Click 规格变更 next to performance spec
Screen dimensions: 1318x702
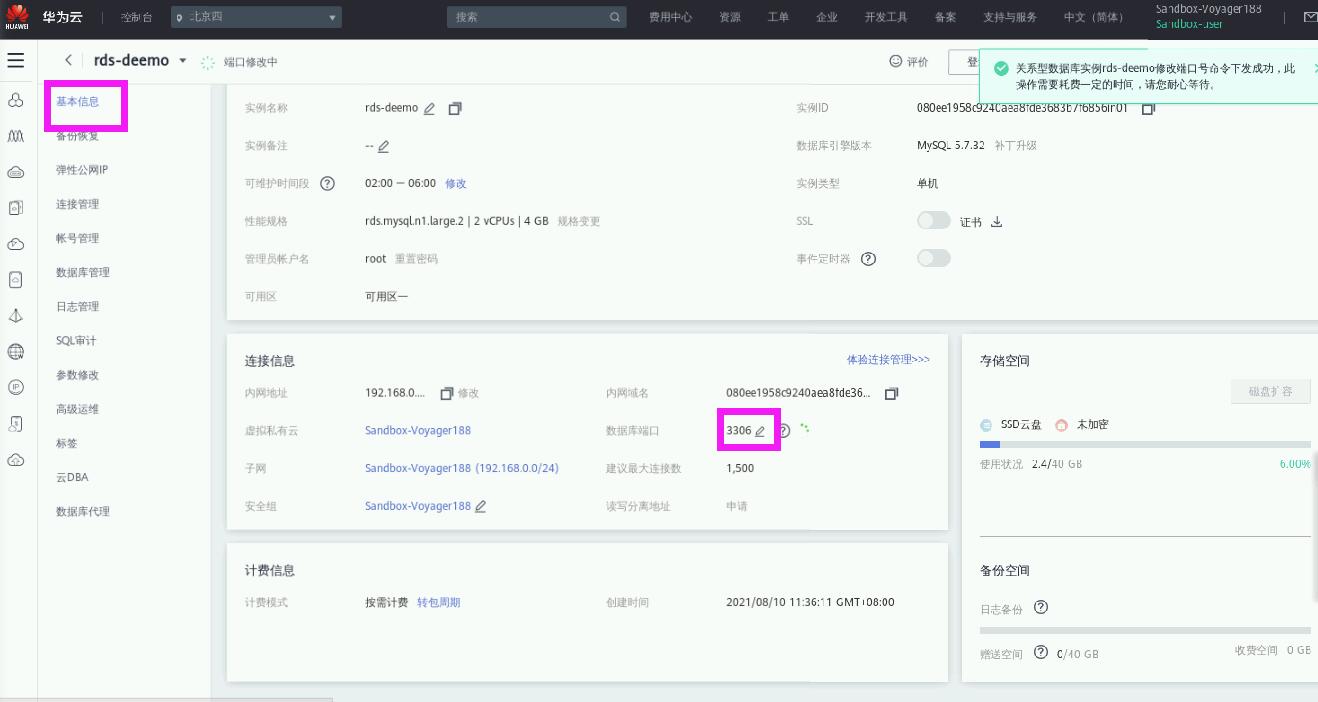click(579, 221)
